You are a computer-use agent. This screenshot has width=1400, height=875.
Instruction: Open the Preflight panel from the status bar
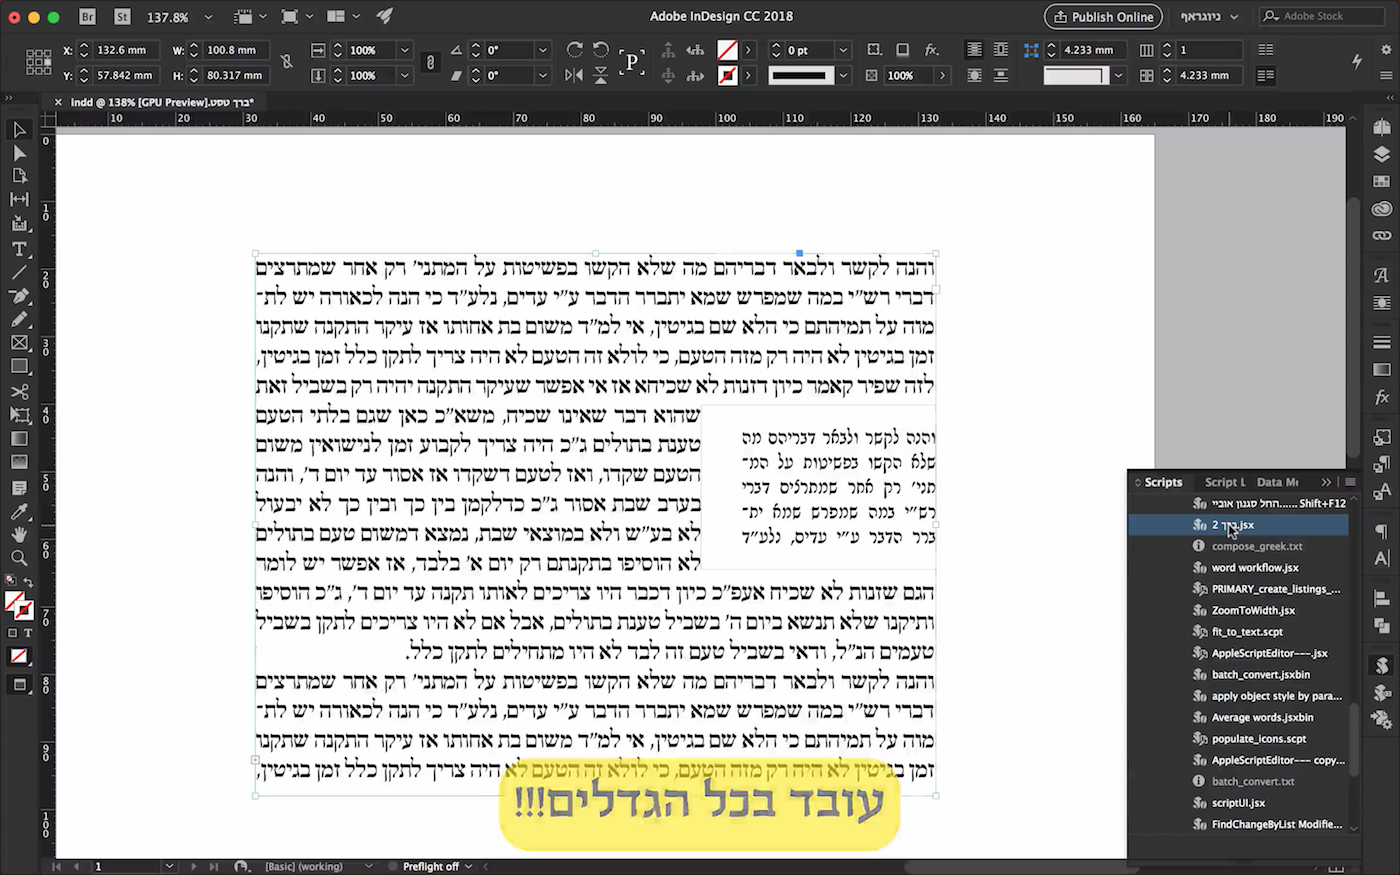(433, 866)
